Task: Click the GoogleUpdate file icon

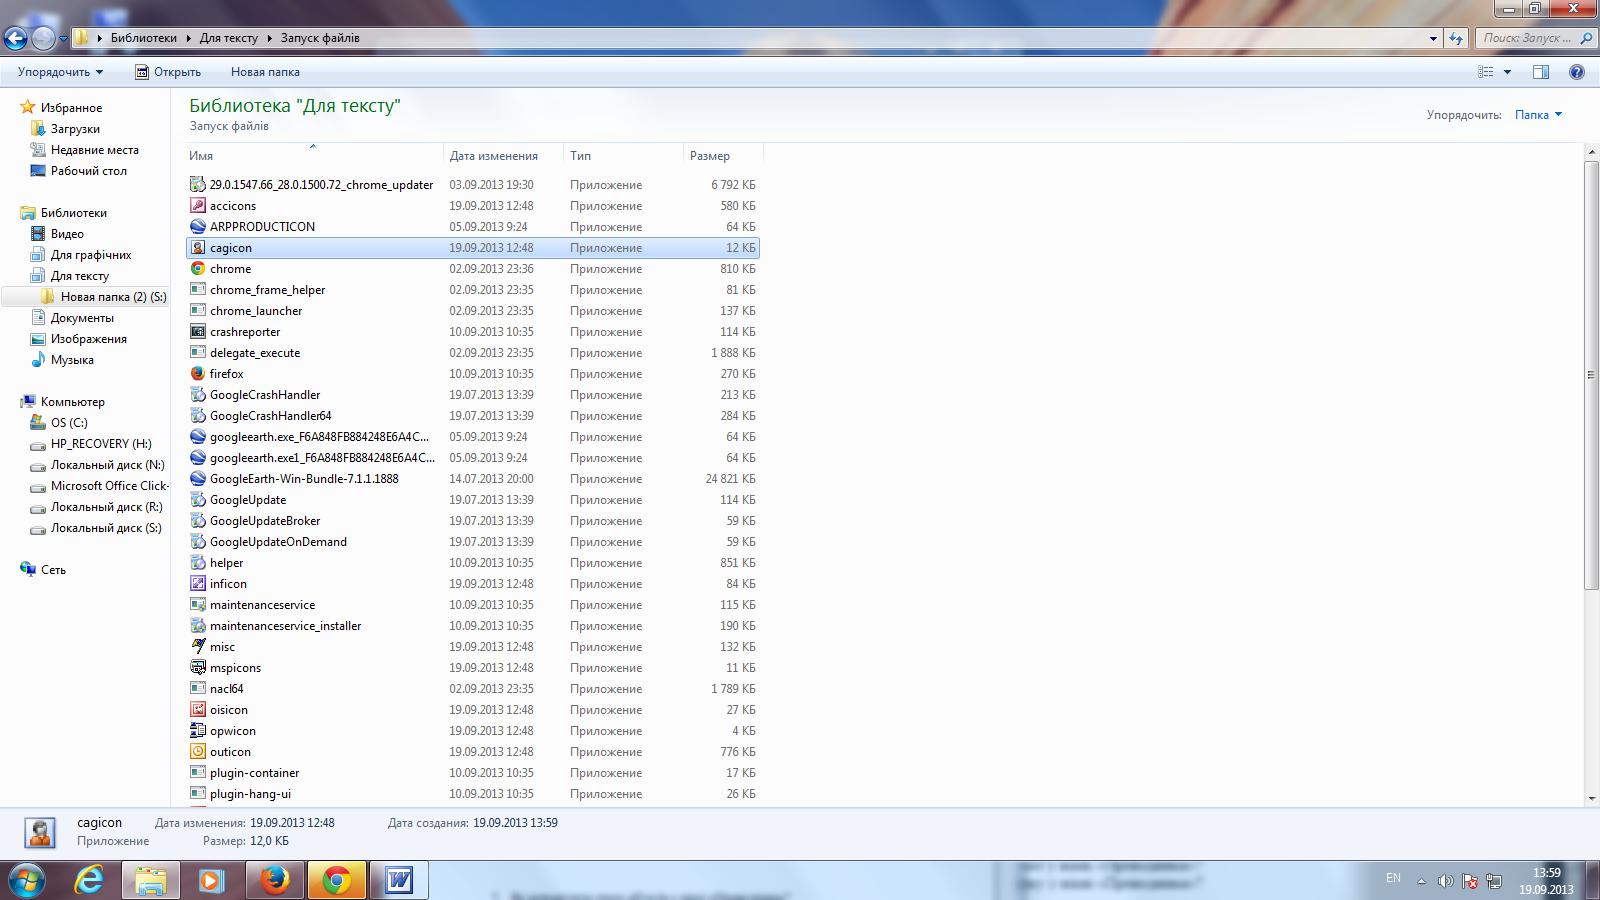Action: 198,500
